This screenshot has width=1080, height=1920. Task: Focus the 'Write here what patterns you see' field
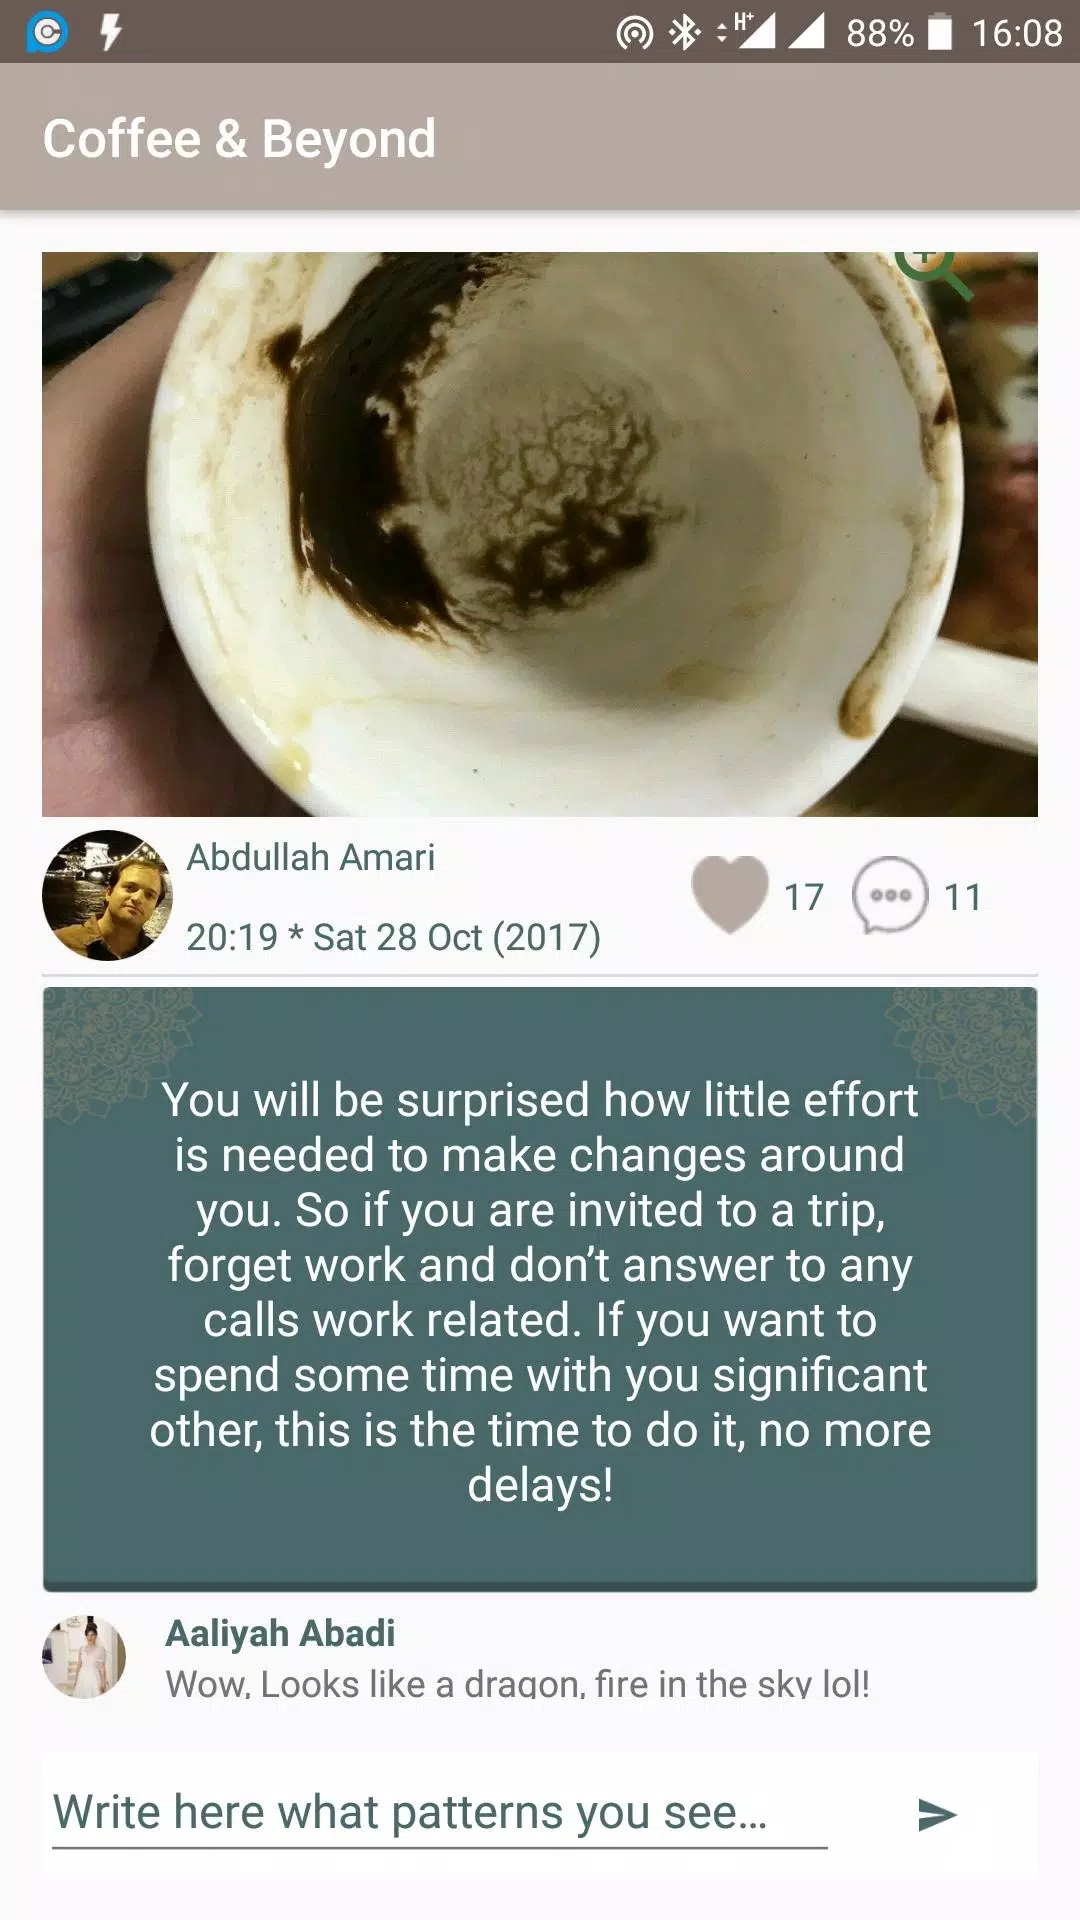click(440, 1814)
